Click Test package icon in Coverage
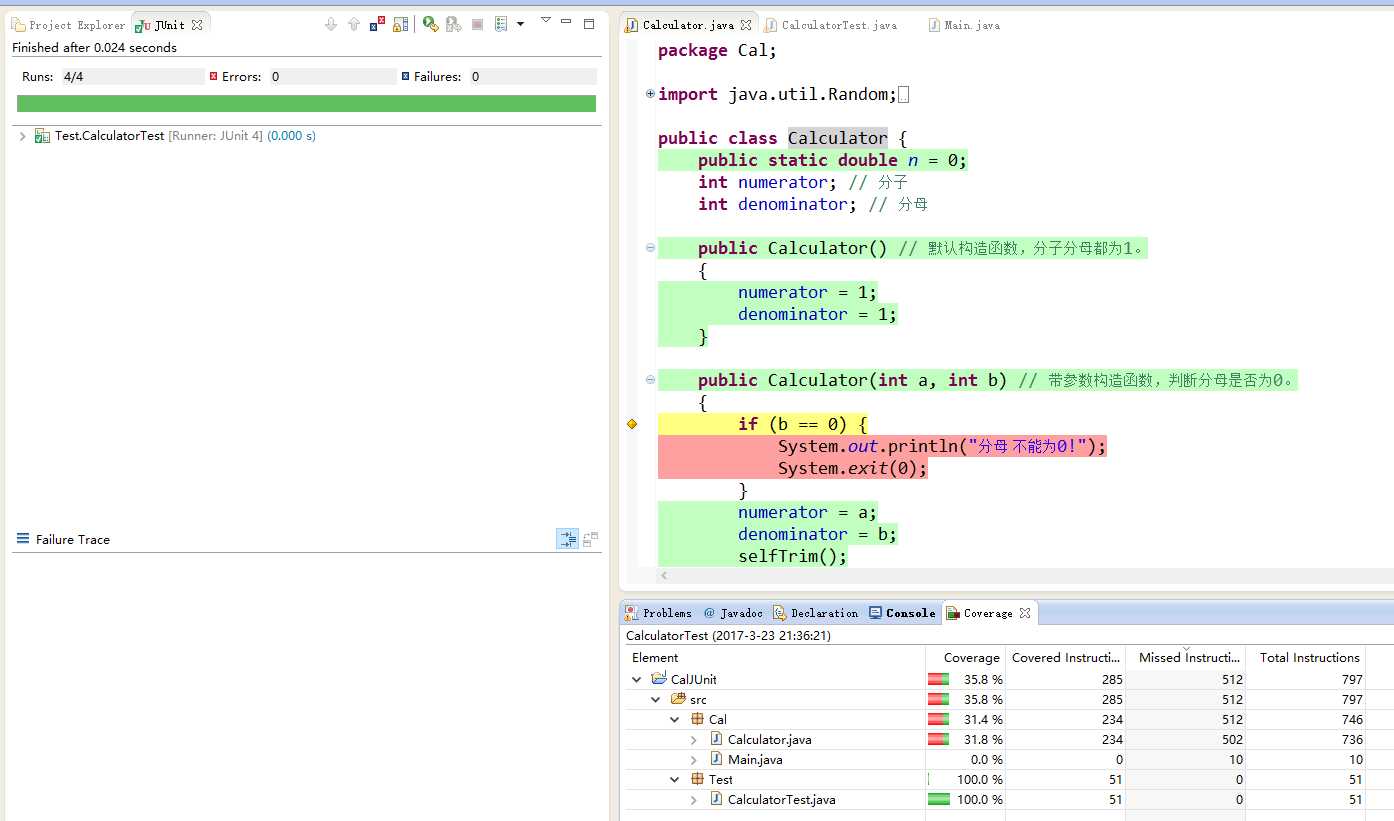Viewport: 1394px width, 821px height. [x=697, y=779]
